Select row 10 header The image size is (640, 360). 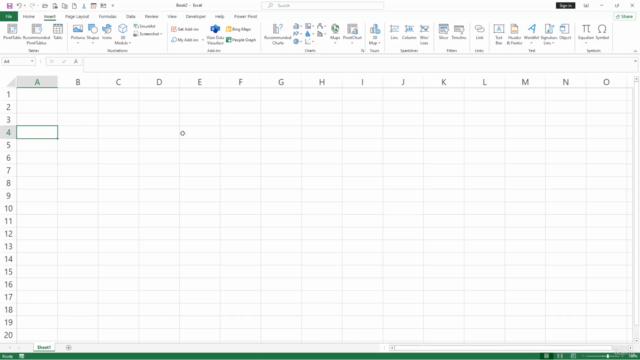pos(8,208)
